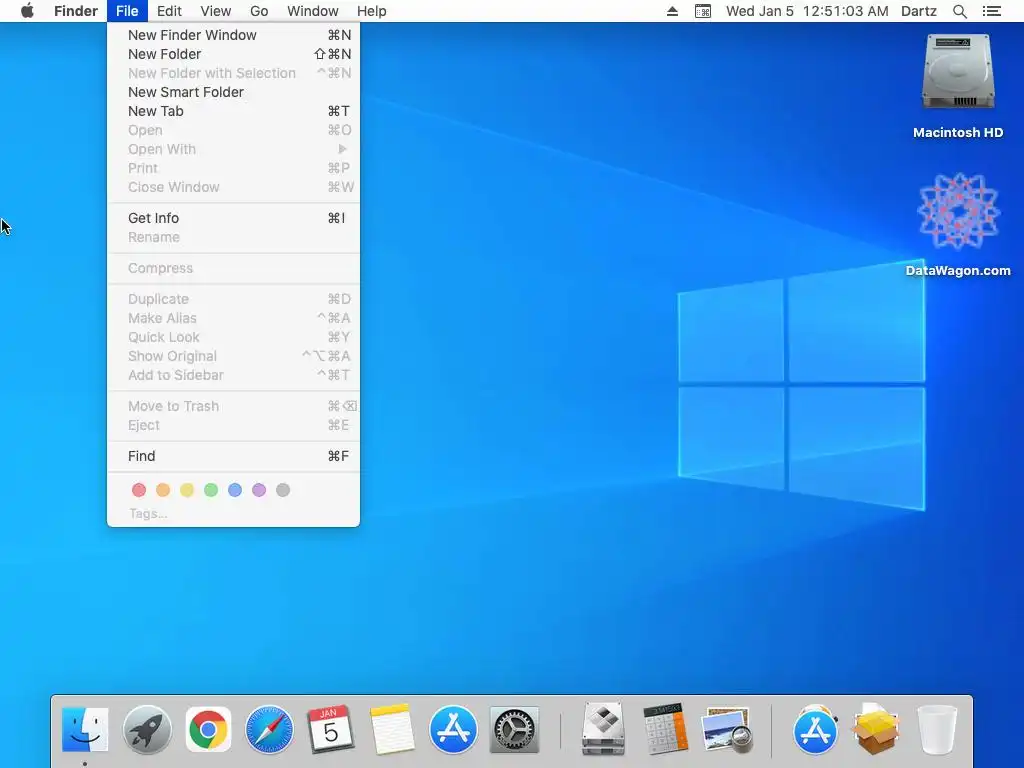Open Calculator in the Dock

665,729
